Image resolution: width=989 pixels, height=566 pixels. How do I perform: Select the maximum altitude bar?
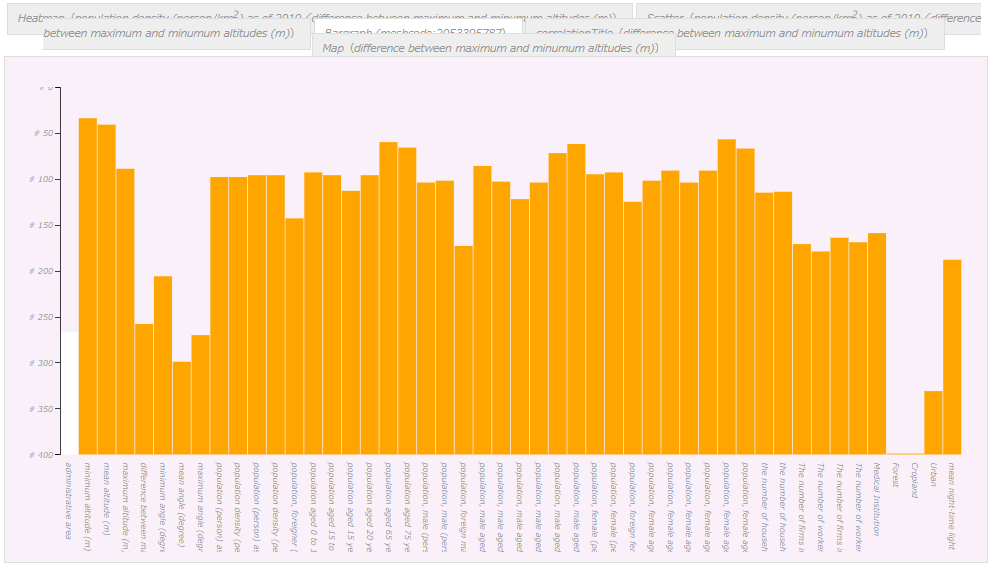coord(125,311)
